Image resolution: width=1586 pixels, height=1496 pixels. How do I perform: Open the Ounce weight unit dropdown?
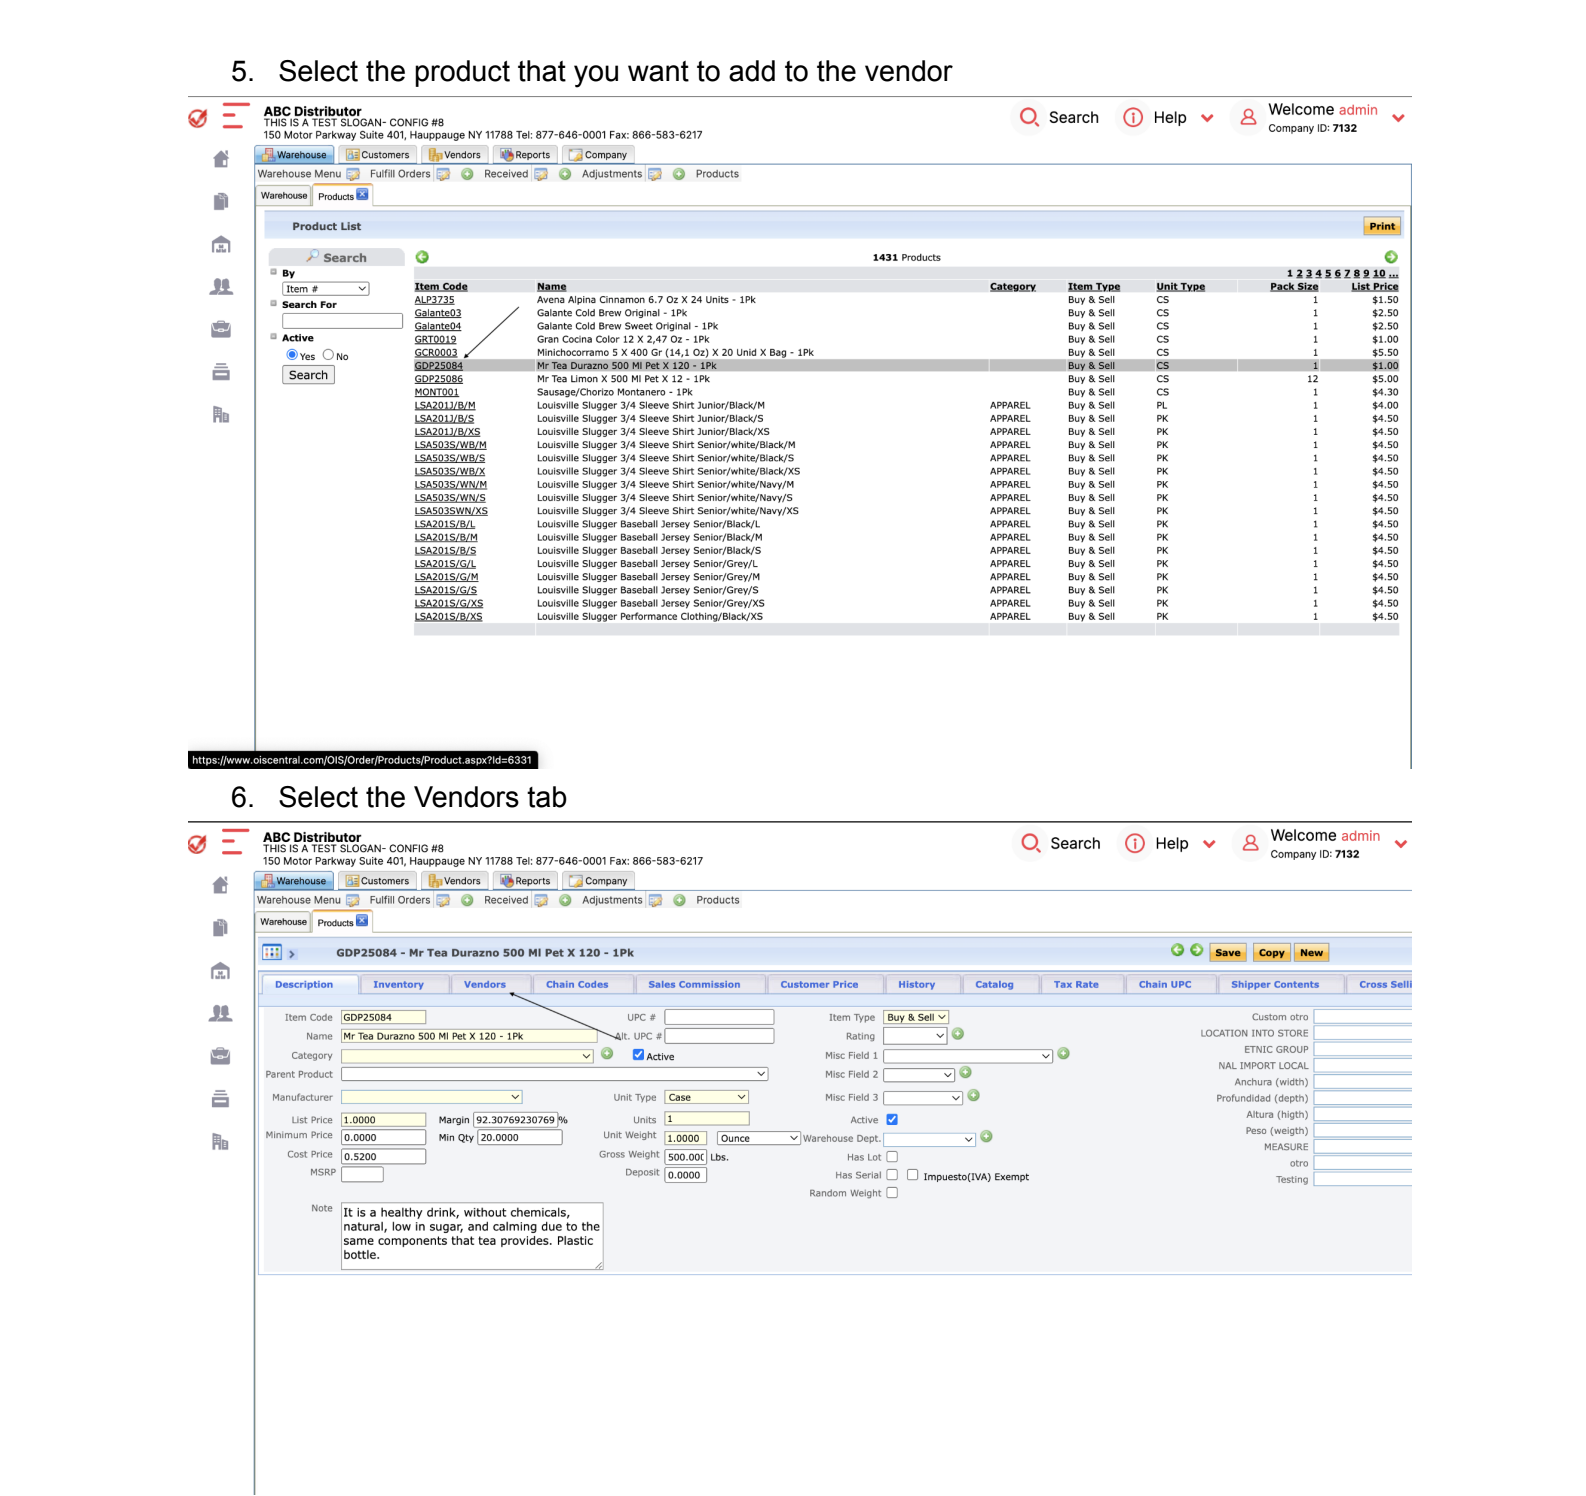tap(759, 1139)
